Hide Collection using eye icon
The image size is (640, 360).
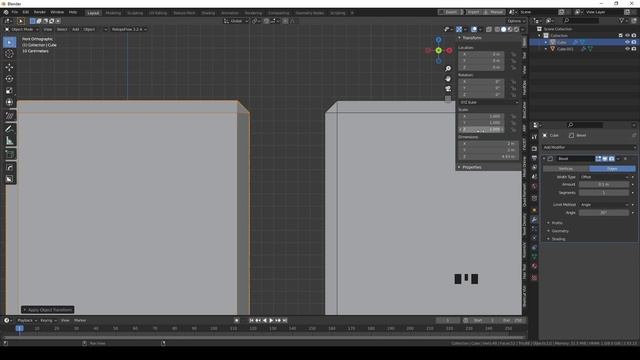tap(627, 36)
